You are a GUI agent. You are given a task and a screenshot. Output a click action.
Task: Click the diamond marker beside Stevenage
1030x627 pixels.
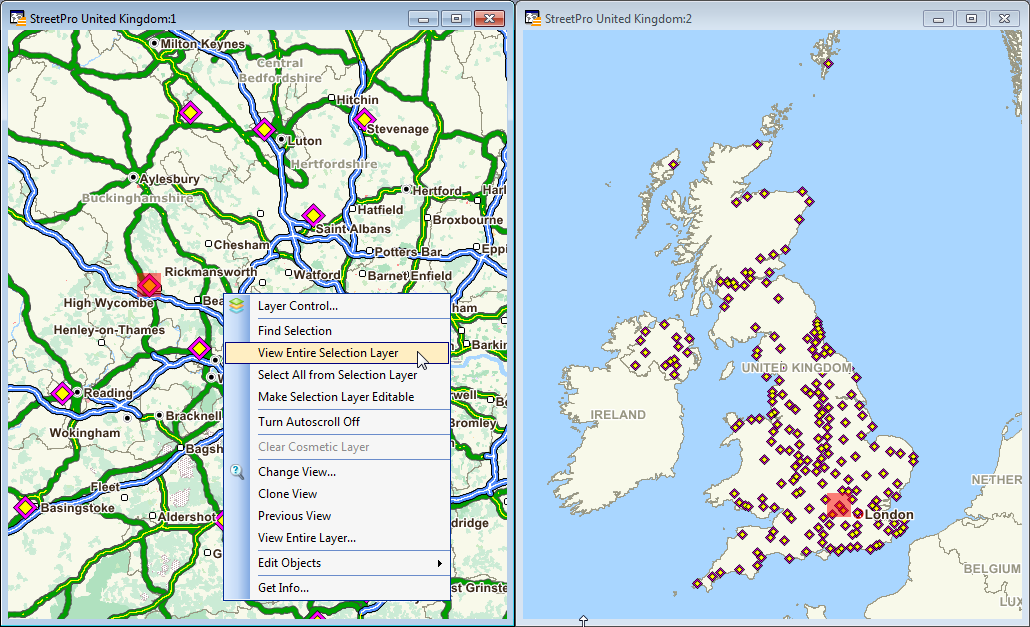pyautogui.click(x=363, y=119)
